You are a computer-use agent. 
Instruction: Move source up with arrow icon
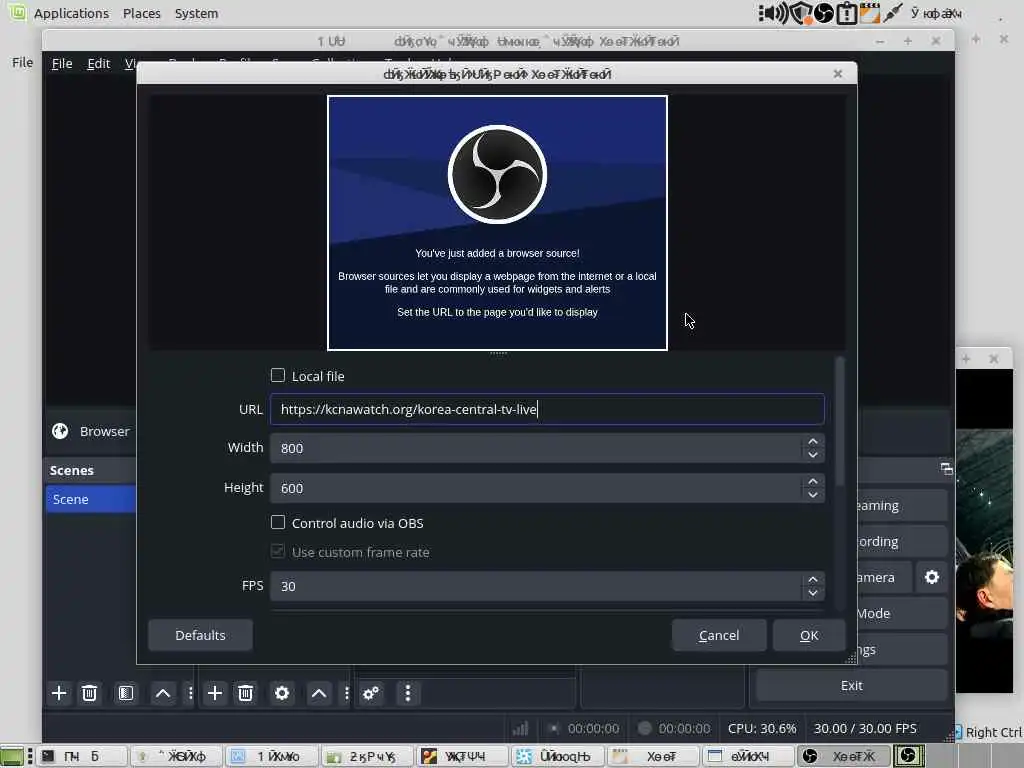[319, 693]
